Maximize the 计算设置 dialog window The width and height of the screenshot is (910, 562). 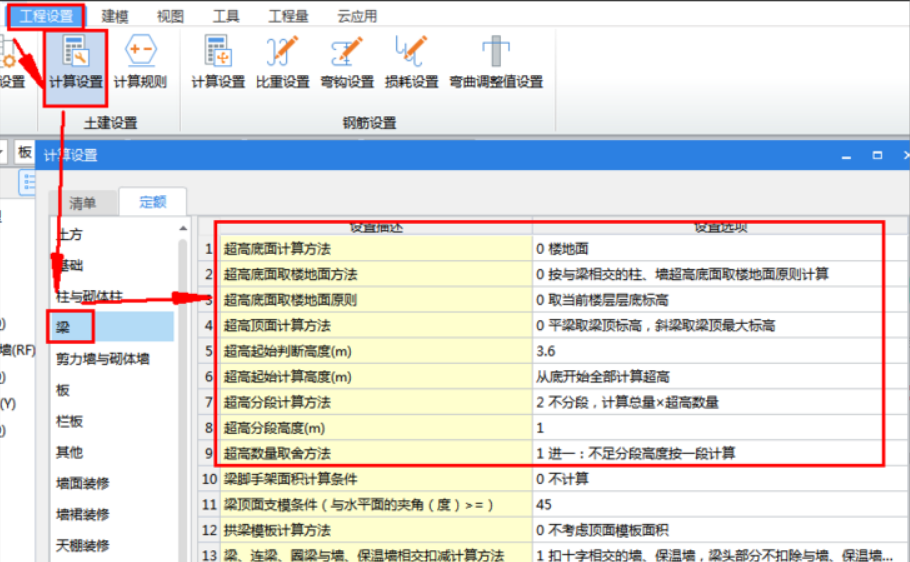pos(877,156)
